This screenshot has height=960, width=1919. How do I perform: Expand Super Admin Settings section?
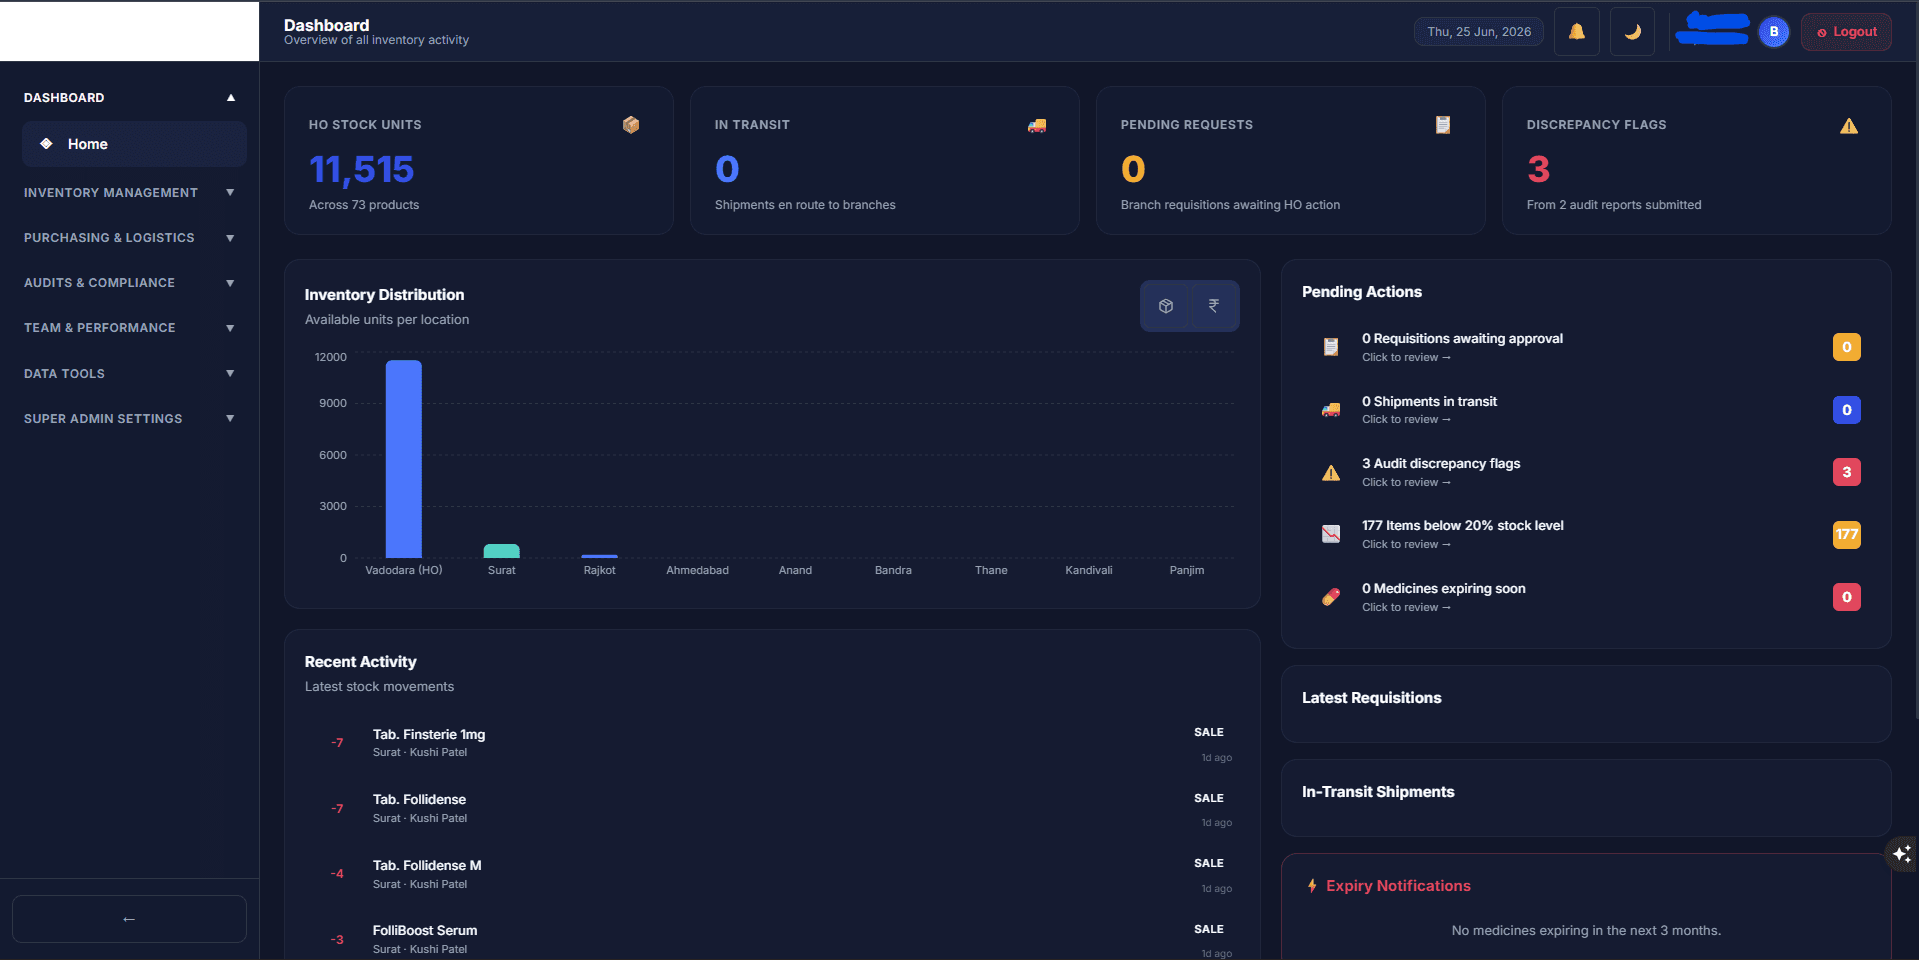coord(130,419)
